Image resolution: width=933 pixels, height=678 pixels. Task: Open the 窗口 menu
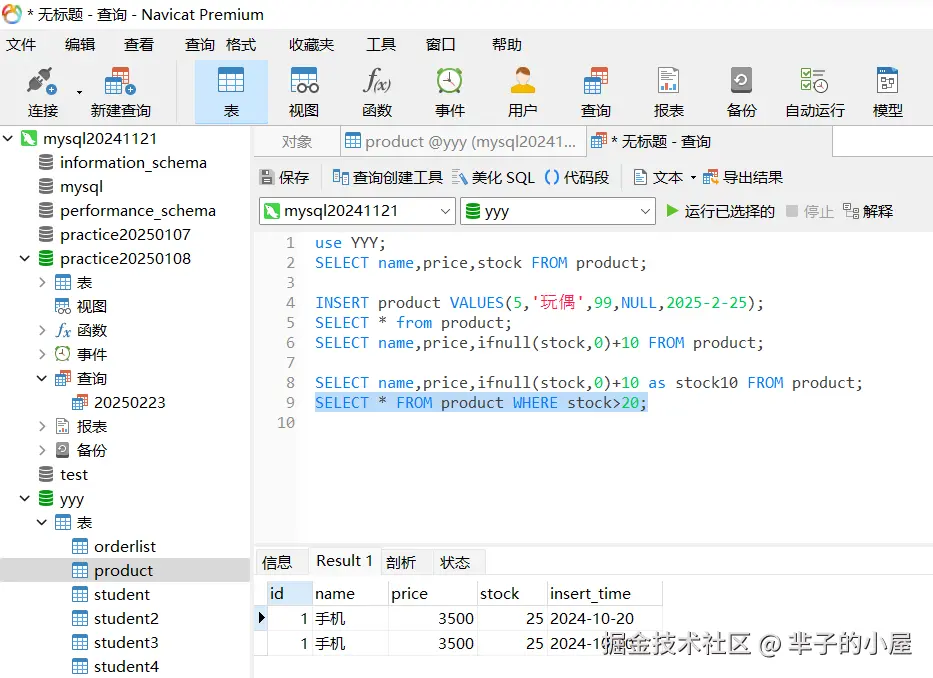440,45
